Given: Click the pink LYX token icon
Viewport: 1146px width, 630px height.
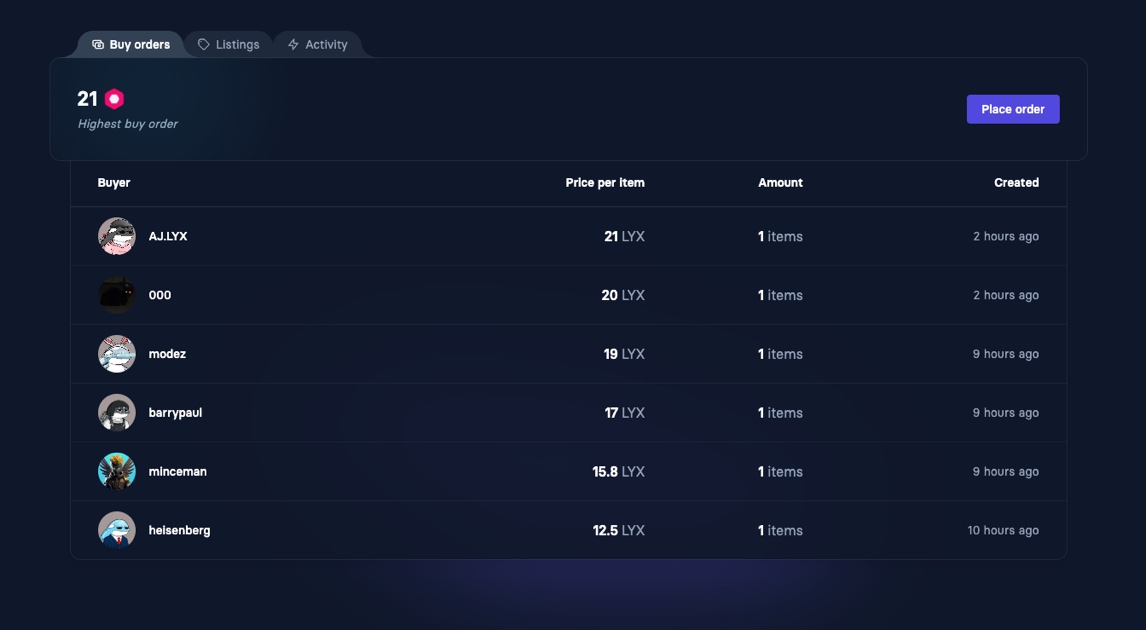Looking at the screenshot, I should tap(115, 99).
